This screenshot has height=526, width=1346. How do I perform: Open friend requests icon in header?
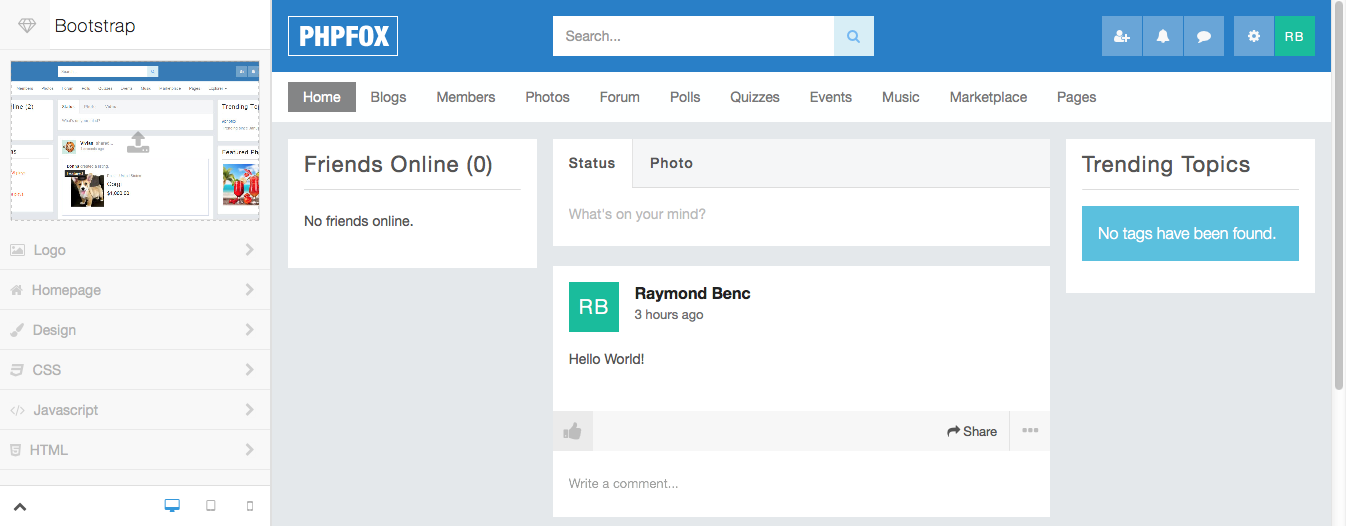tap(1121, 36)
